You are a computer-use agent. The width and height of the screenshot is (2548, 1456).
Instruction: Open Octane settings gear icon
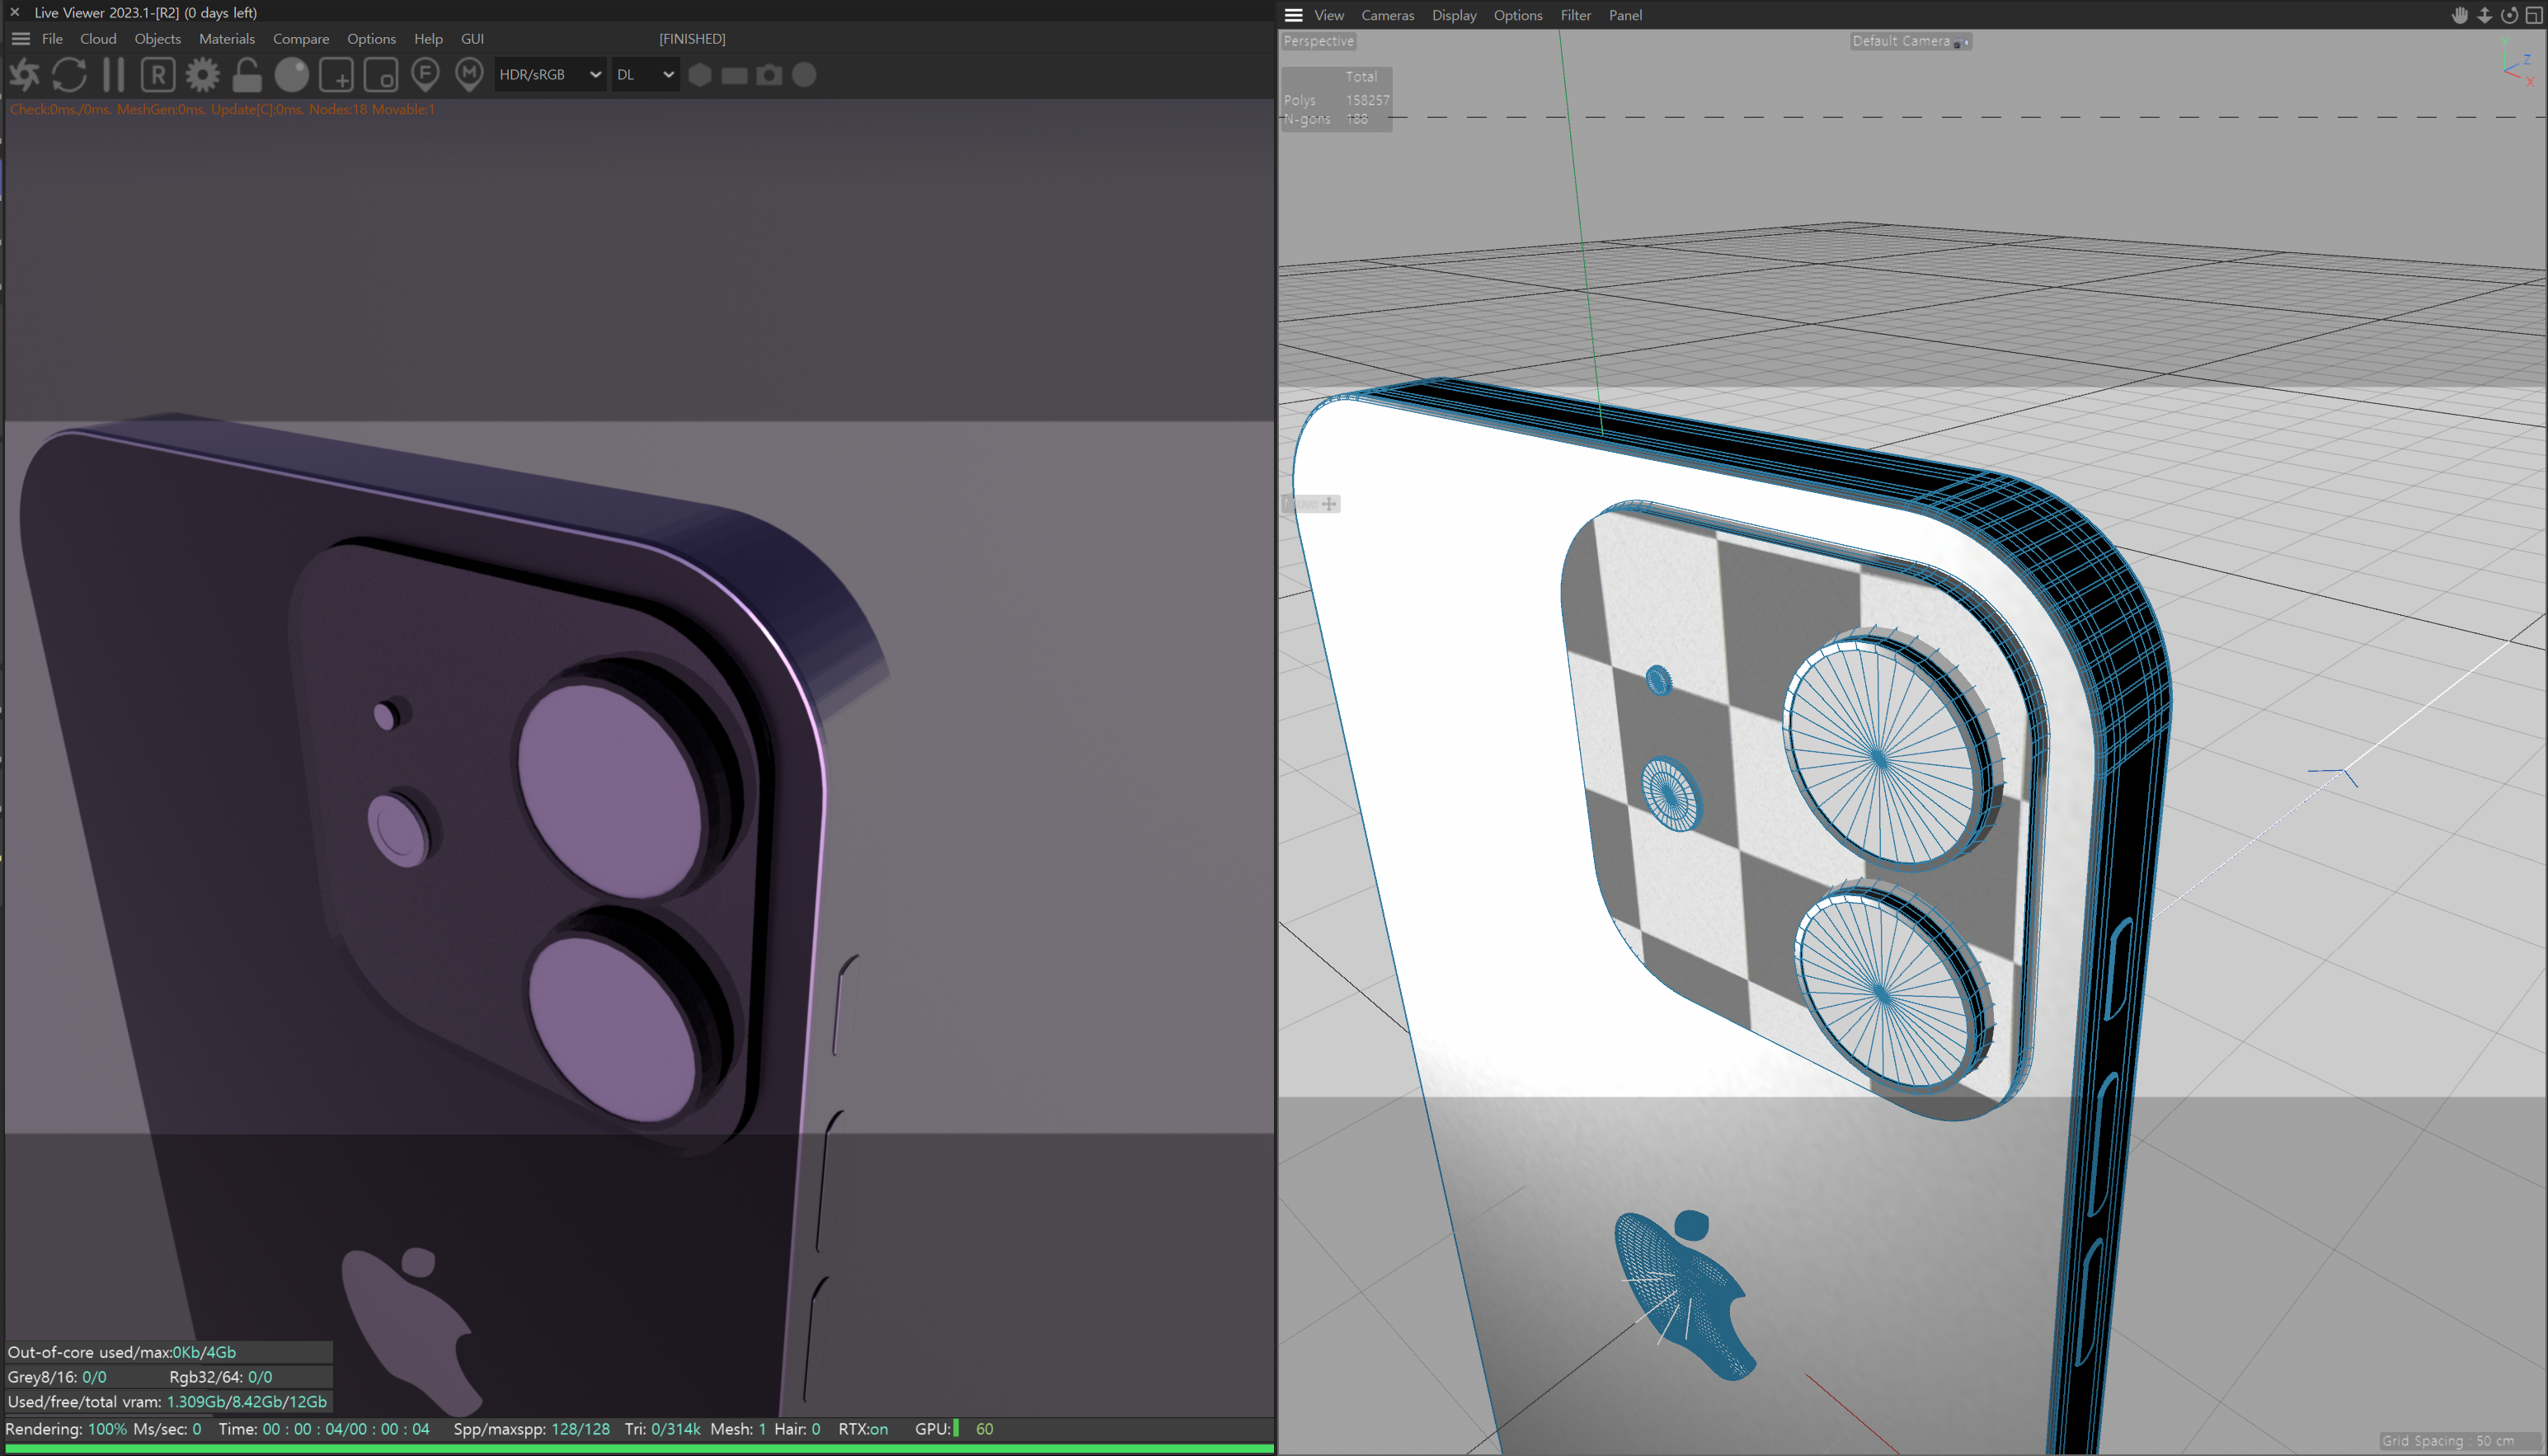tap(203, 75)
